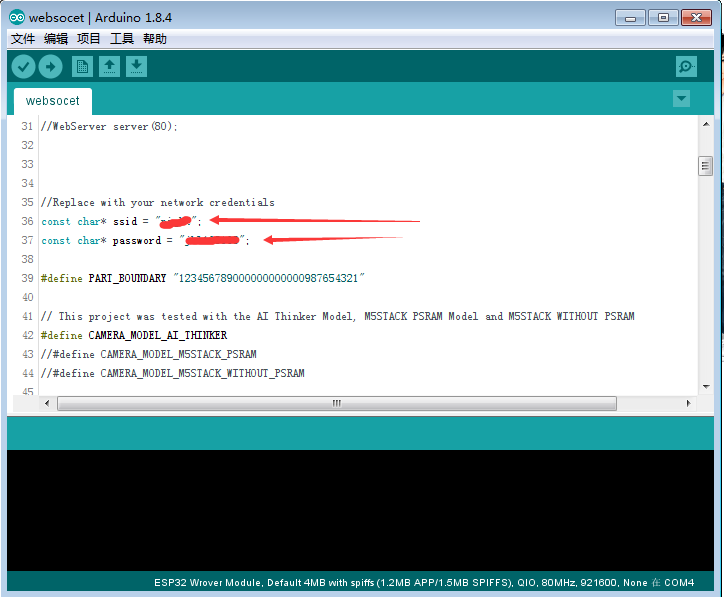The image size is (724, 597).
Task: Save the sketch with the down-arrow icon
Action: (x=136, y=67)
